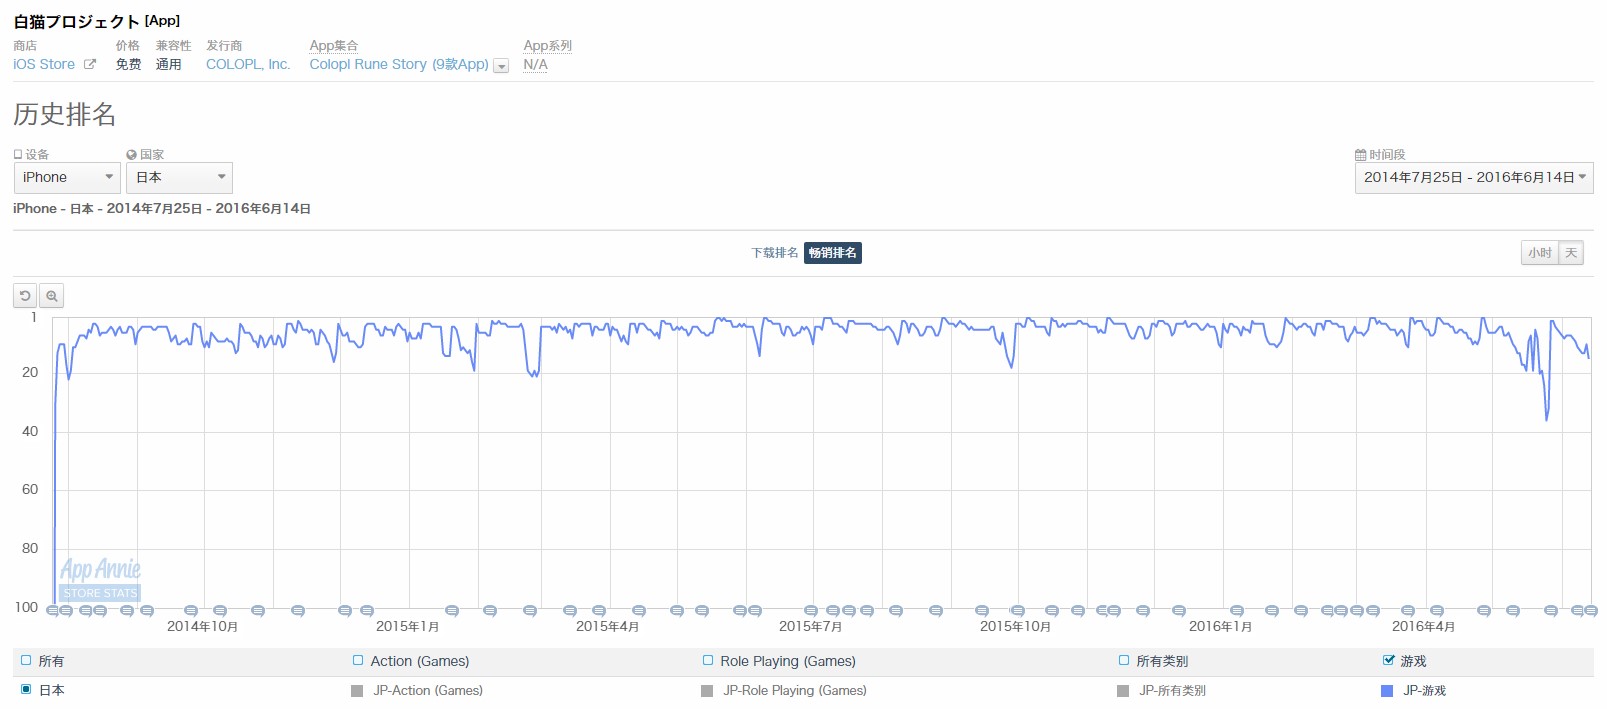Click the grey JP-所有类别 swatch
Image resolution: width=1607 pixels, height=709 pixels.
[x=1123, y=691]
